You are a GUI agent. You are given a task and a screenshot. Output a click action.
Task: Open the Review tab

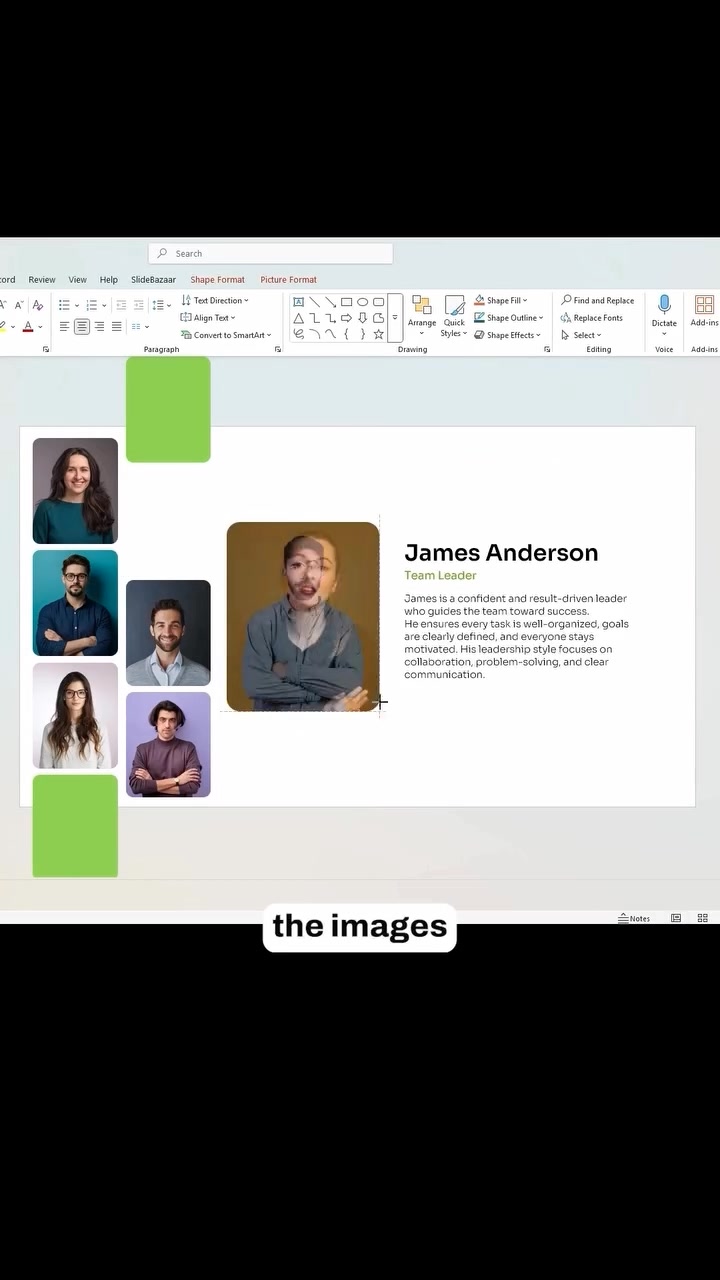(x=42, y=280)
